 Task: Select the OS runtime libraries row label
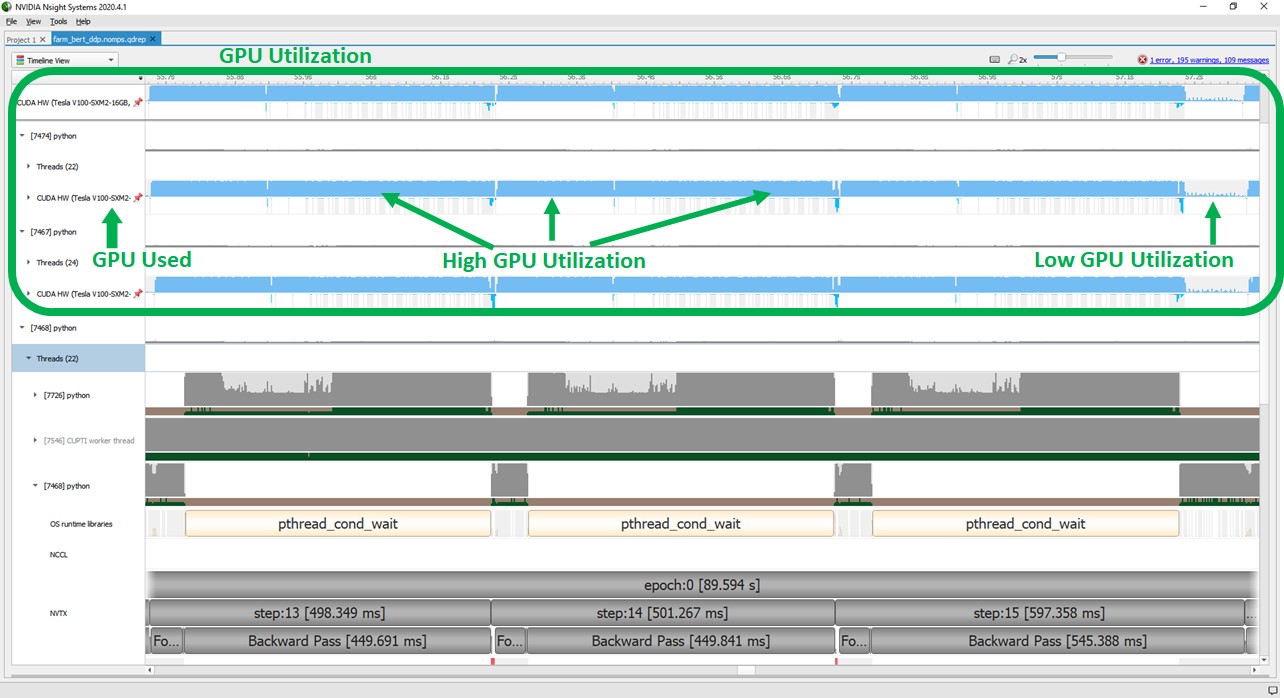click(x=81, y=524)
